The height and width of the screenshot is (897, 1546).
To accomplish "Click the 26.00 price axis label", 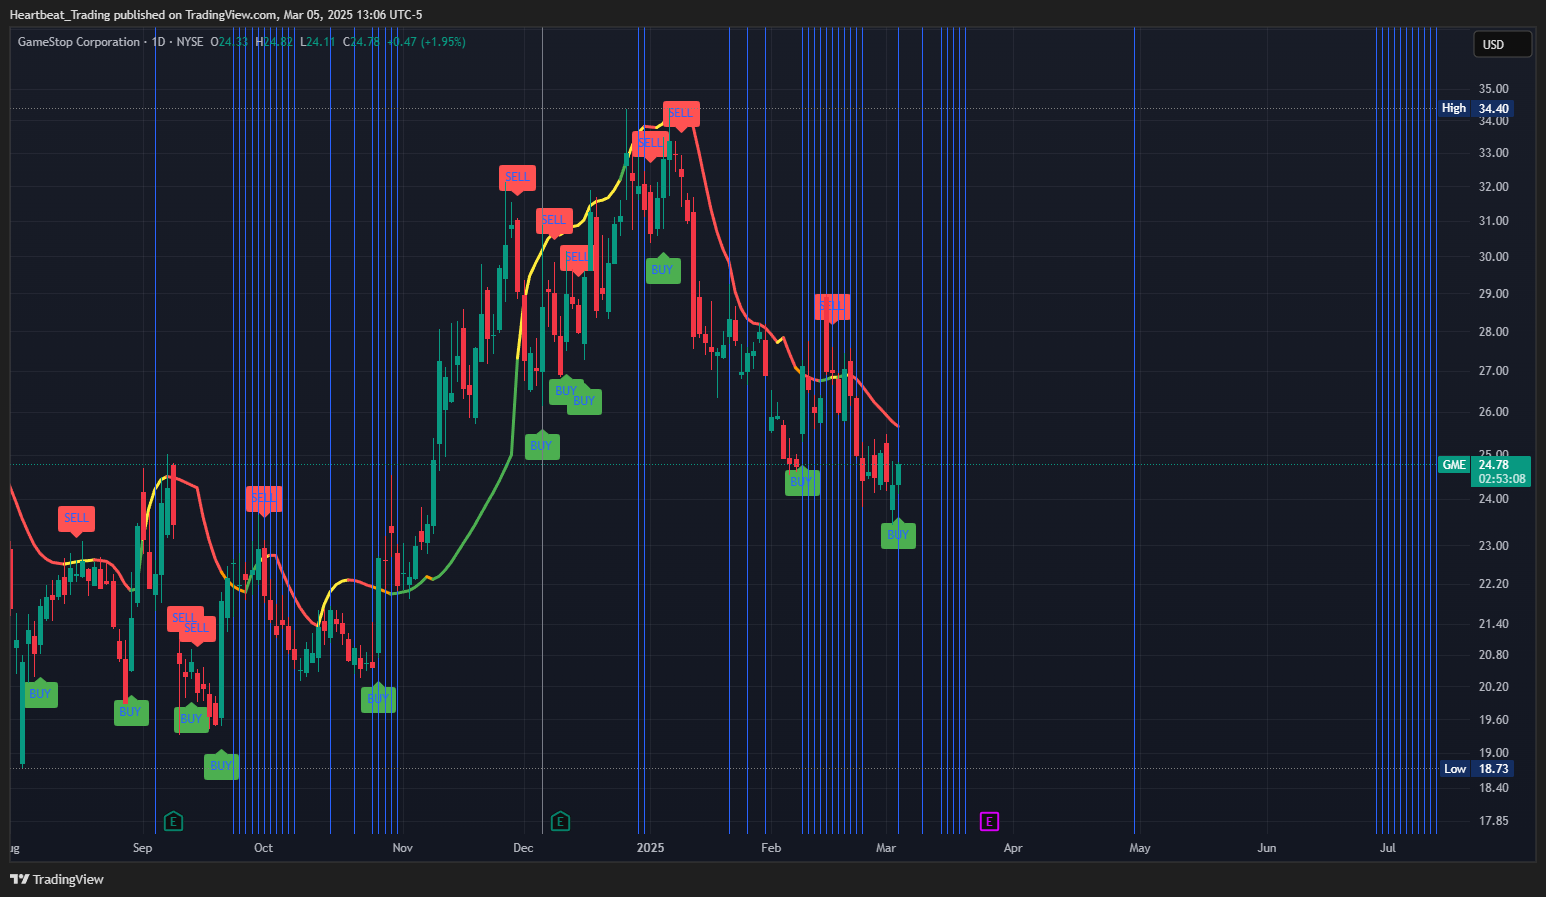I will coord(1494,412).
